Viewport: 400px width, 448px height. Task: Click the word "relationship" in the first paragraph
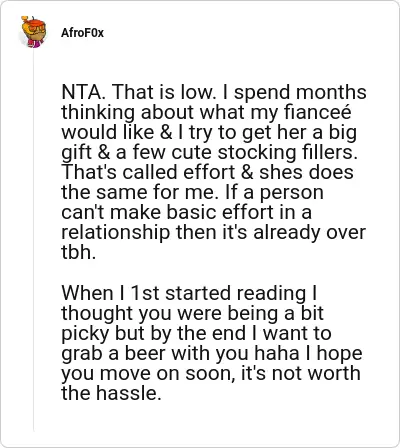115,232
